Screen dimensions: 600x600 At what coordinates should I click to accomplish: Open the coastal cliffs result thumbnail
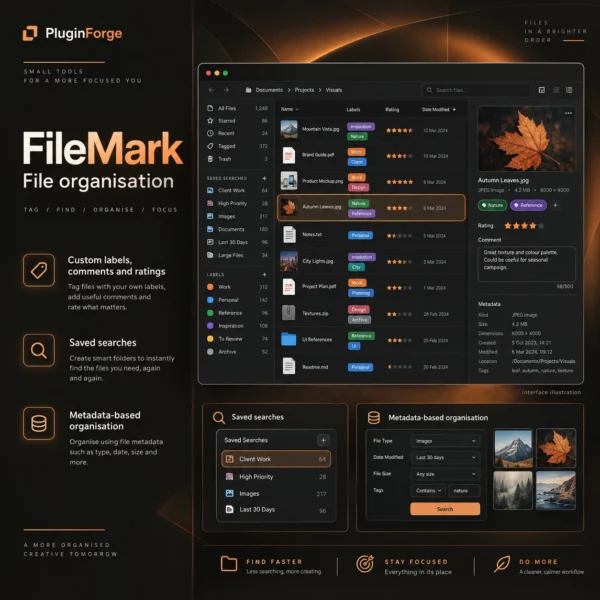point(556,490)
